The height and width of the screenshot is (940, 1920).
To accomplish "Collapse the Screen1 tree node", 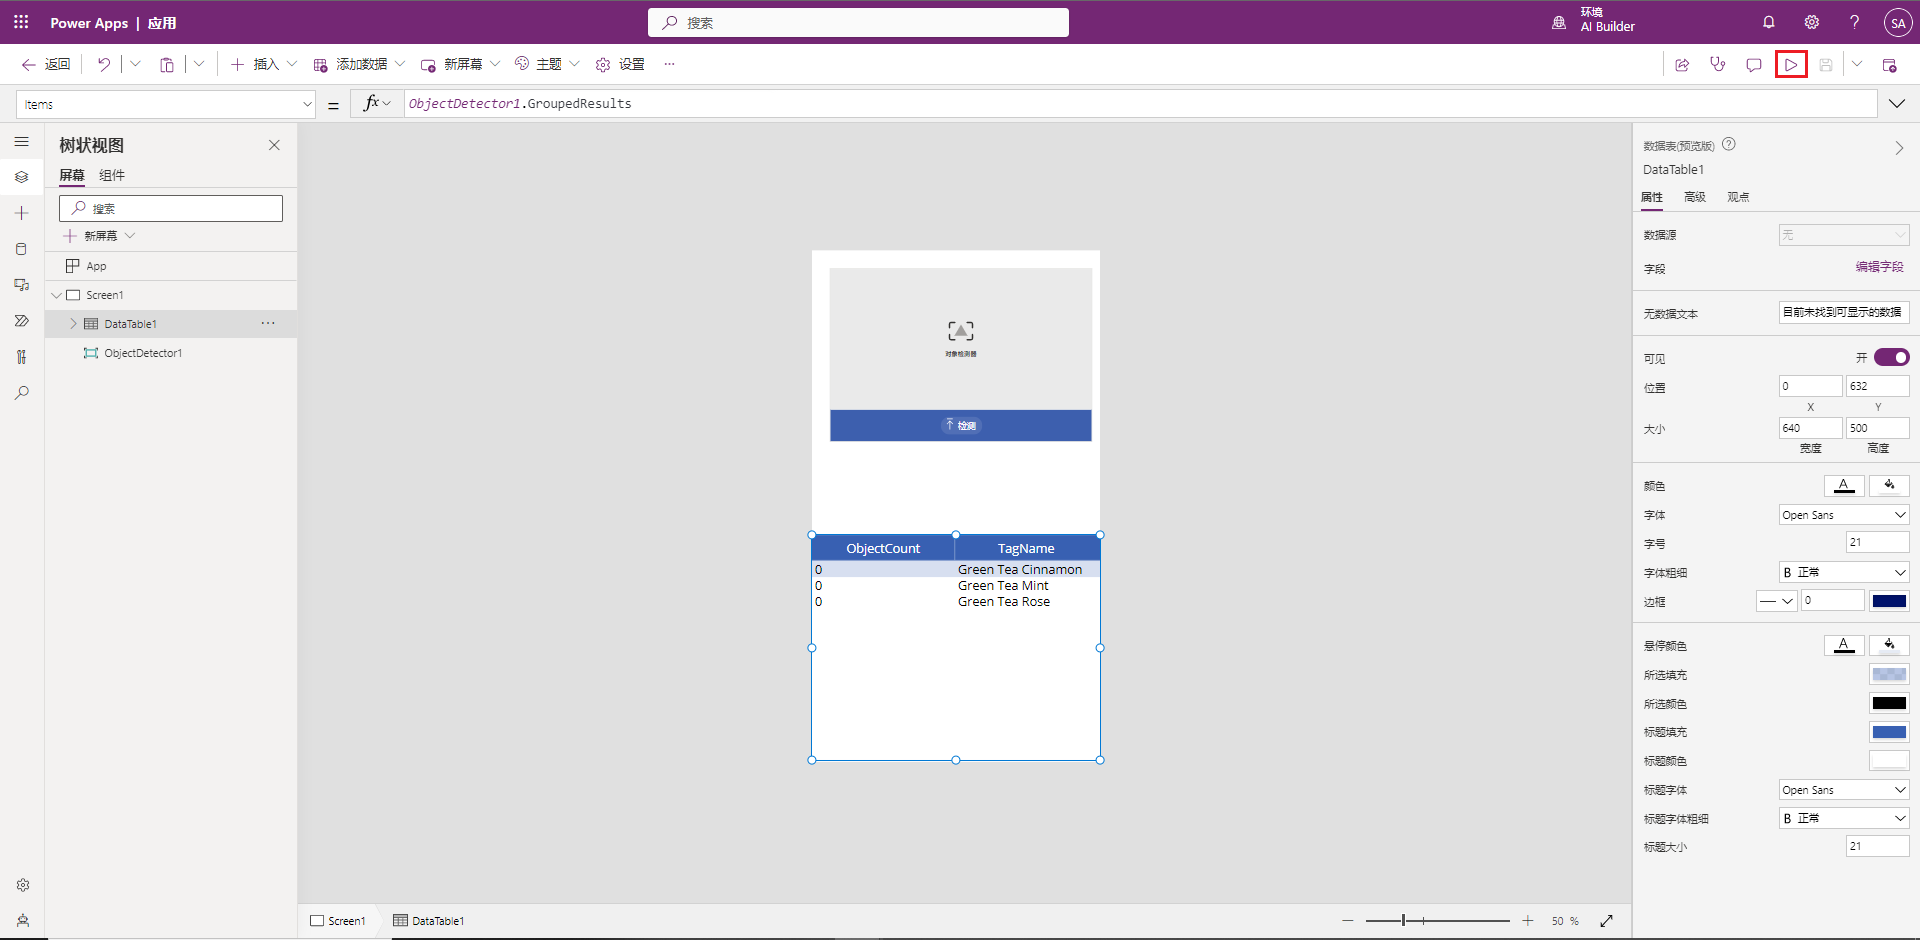I will [x=56, y=295].
